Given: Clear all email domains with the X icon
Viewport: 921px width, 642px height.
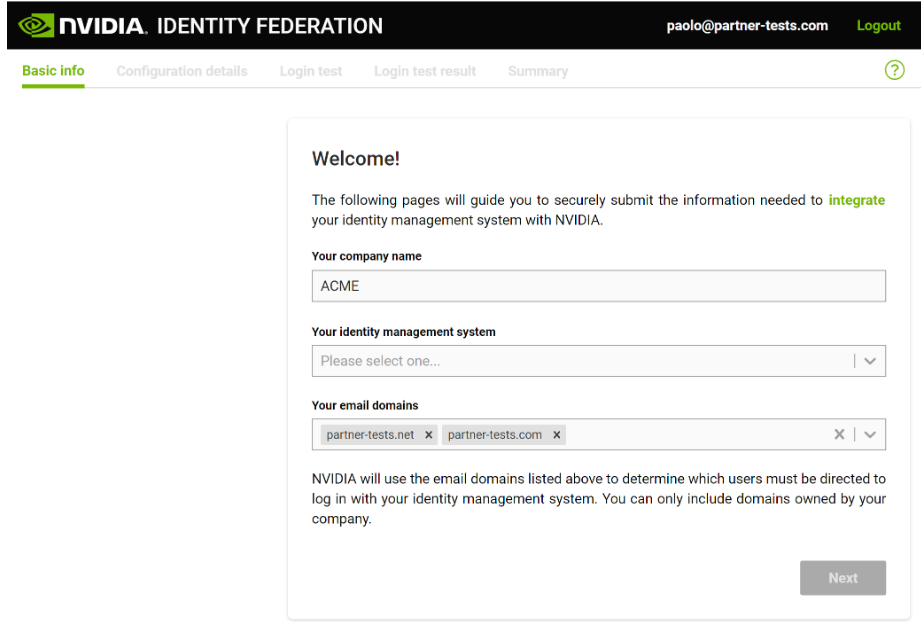Looking at the screenshot, I should tap(839, 434).
